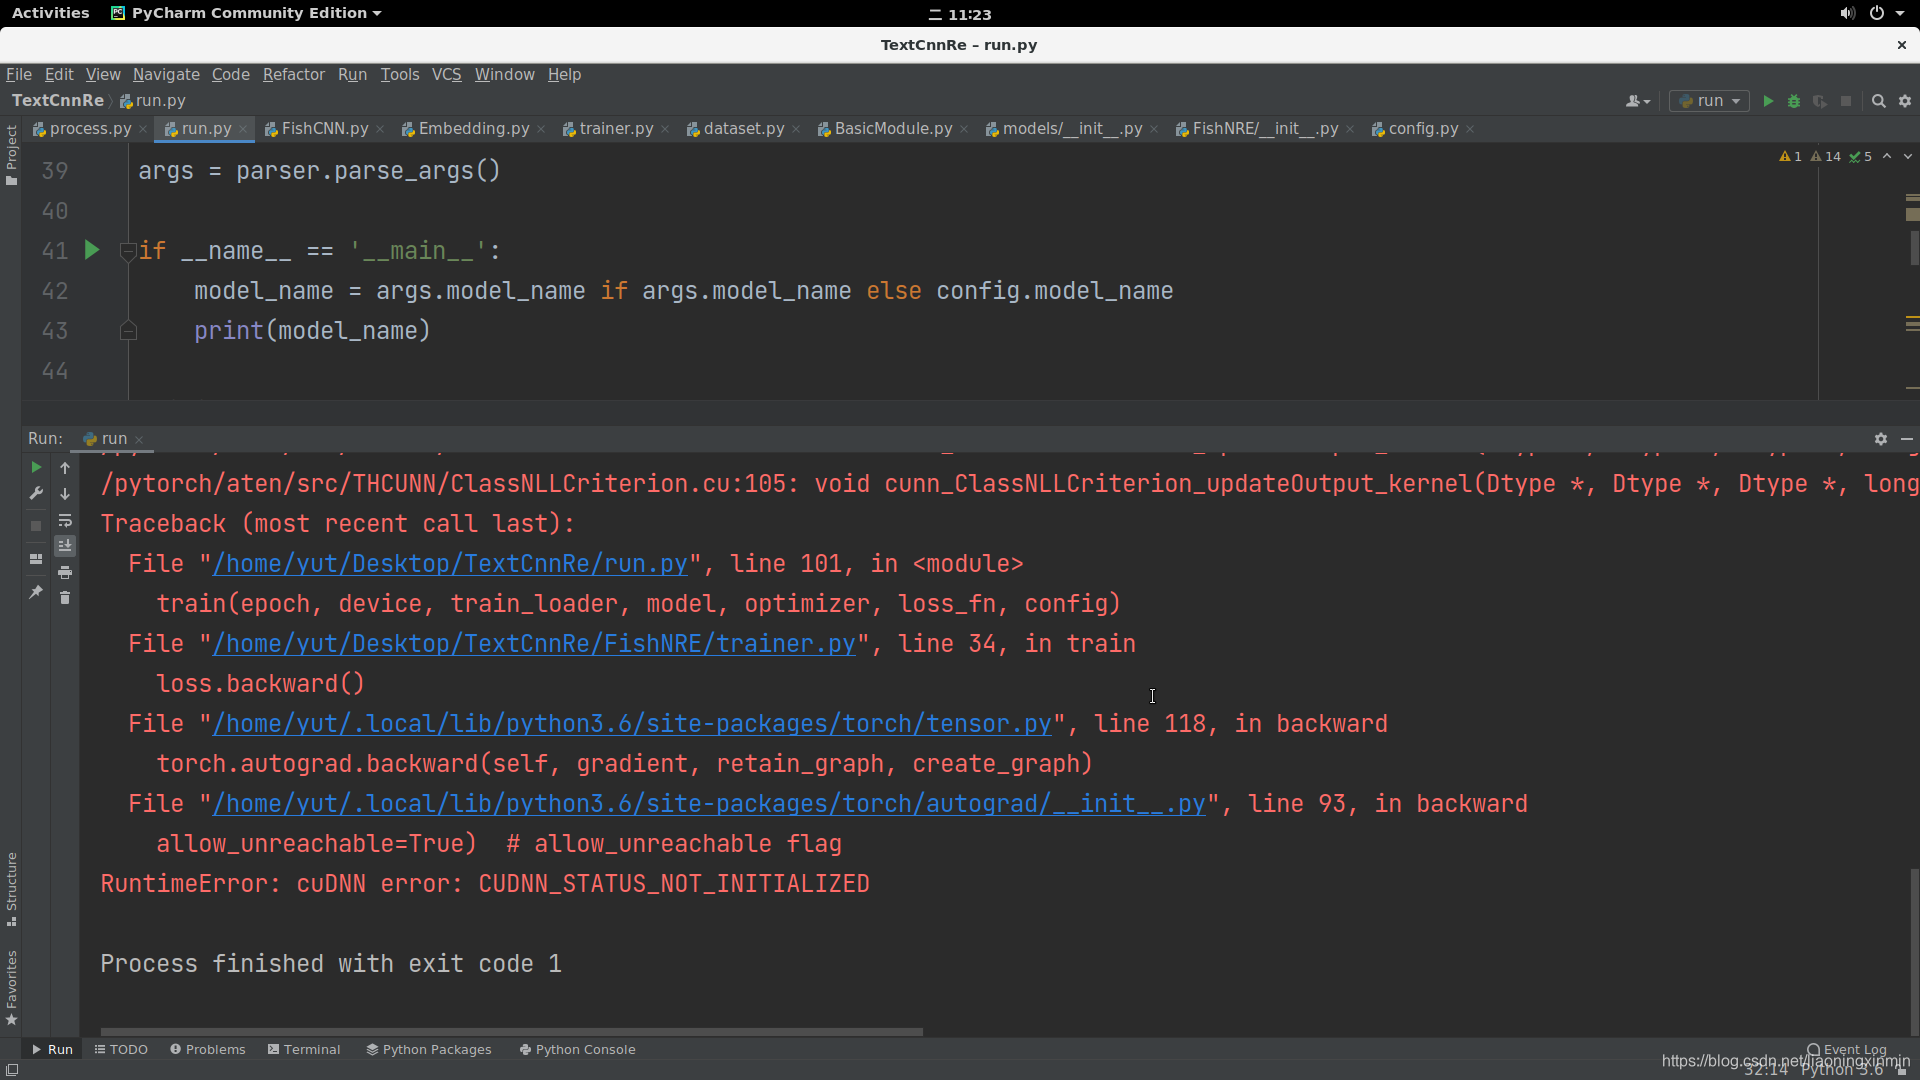Screen dimensions: 1920x1080
Task: Pin the Run tab with the pin icon
Action: point(36,592)
